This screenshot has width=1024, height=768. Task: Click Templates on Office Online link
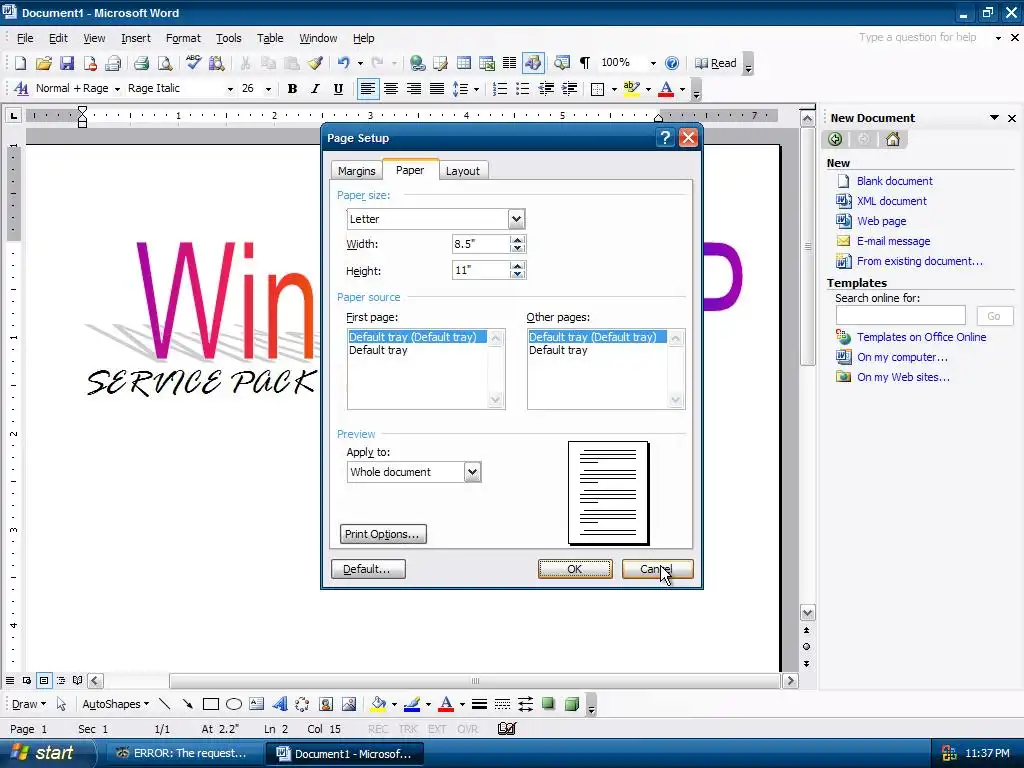[921, 337]
